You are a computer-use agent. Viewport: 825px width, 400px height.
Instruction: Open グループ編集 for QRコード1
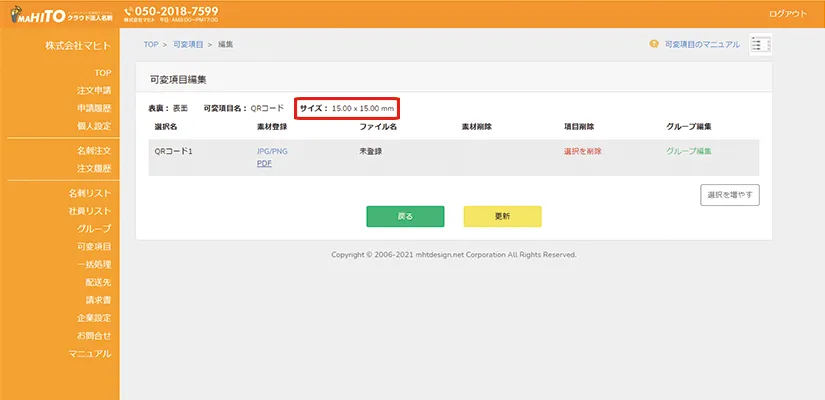689,151
